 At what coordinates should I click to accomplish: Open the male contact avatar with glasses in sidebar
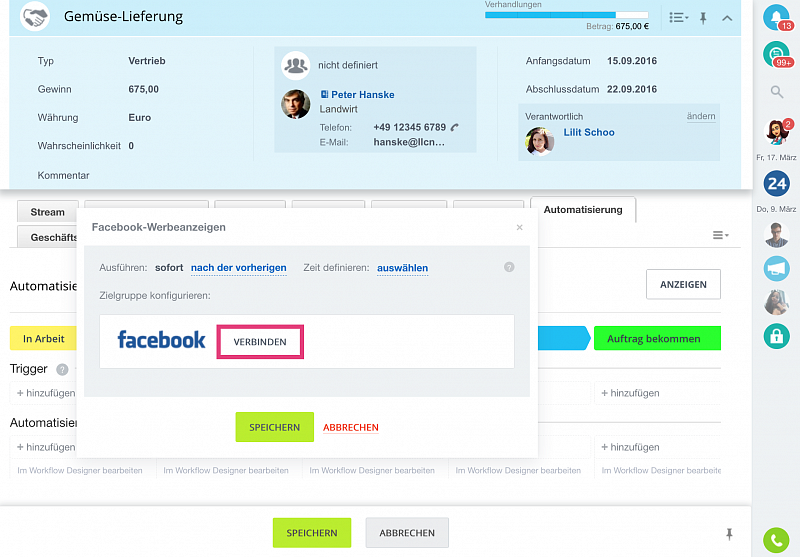pos(777,235)
